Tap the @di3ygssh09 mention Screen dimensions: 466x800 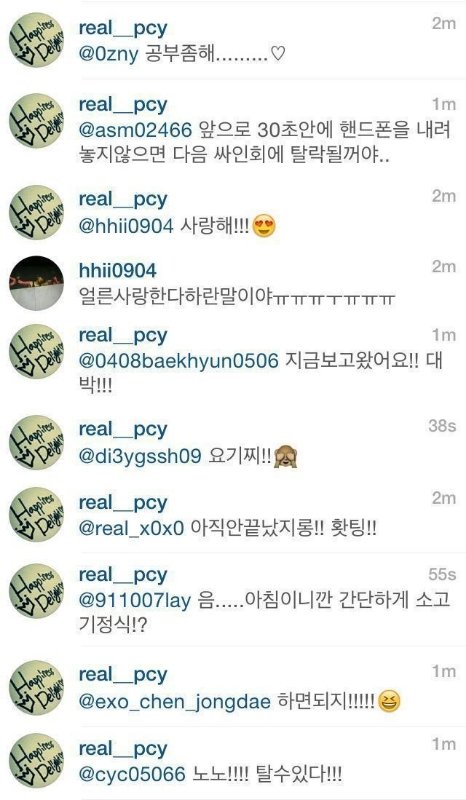[x=140, y=456]
